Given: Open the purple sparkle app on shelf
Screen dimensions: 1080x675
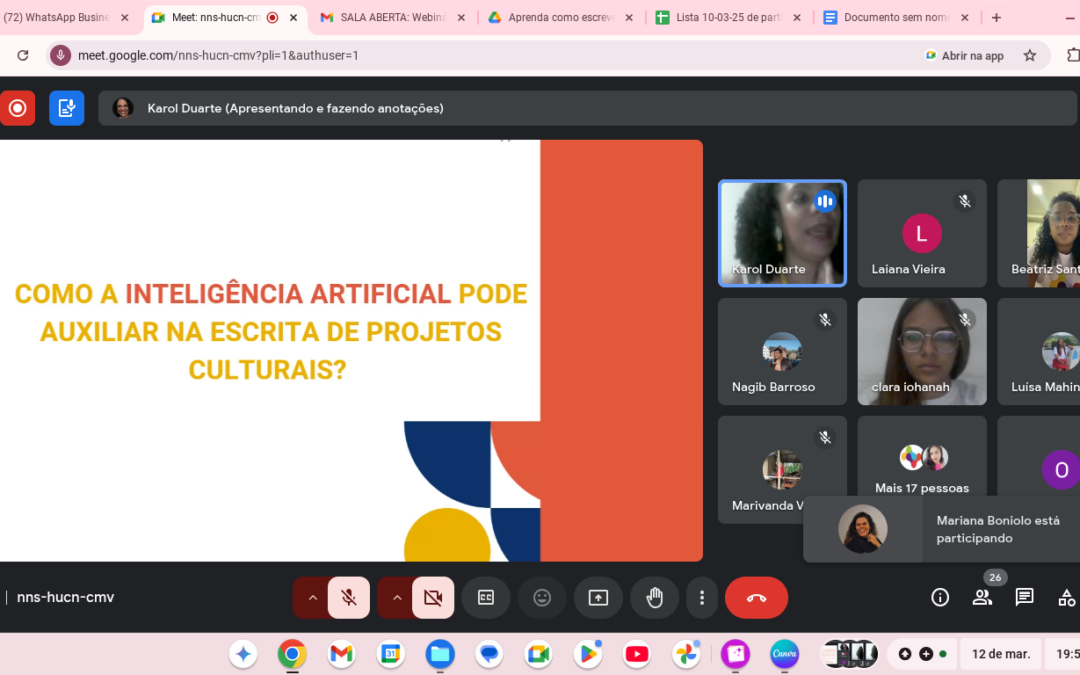Looking at the screenshot, I should [736, 654].
